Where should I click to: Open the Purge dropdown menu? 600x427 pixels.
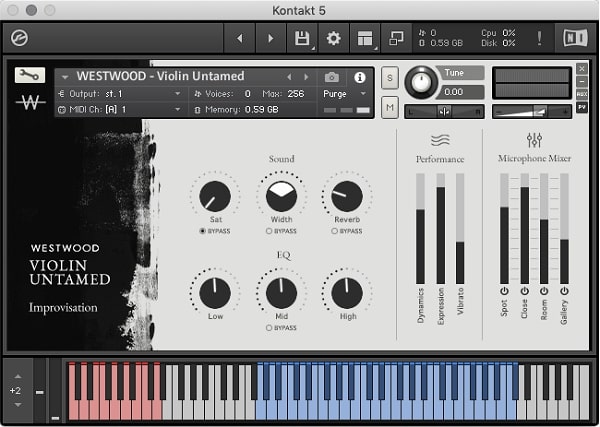pyautogui.click(x=345, y=94)
